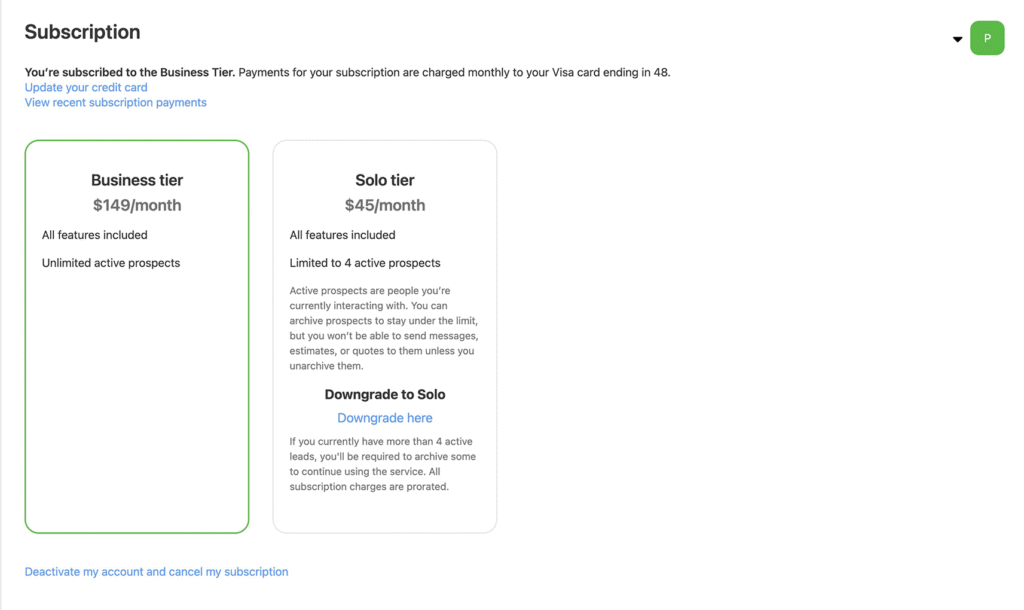Click the Limited to 4 active prospects text

tap(365, 263)
